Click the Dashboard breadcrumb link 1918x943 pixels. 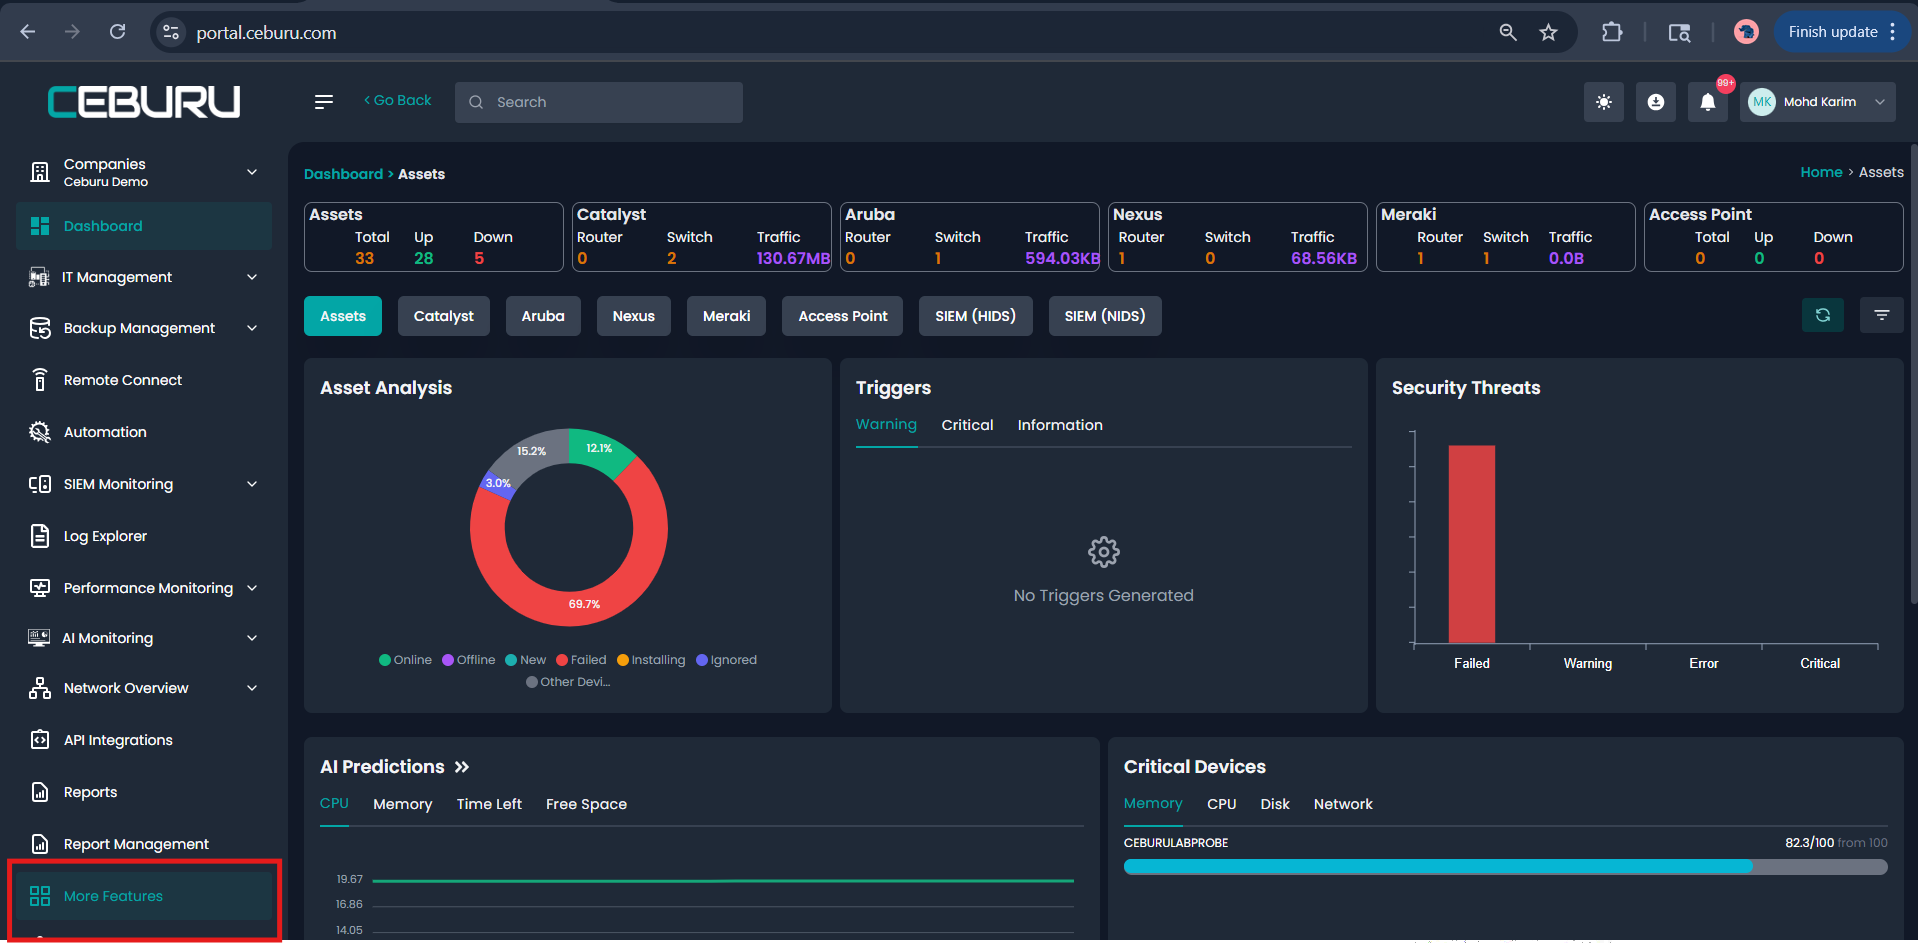coord(343,174)
